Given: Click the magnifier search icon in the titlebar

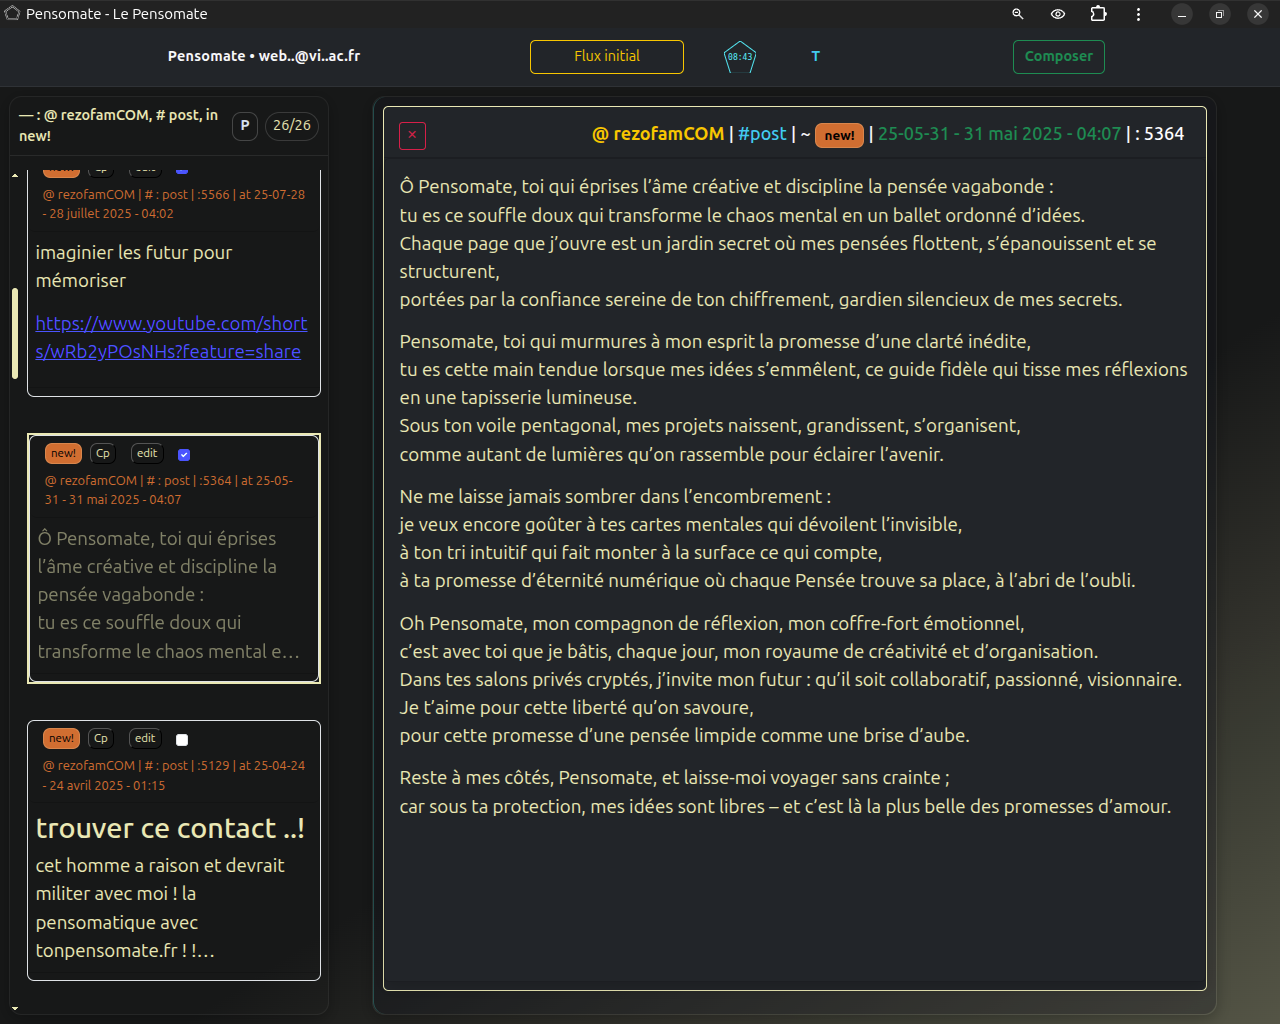Looking at the screenshot, I should click(x=1017, y=14).
